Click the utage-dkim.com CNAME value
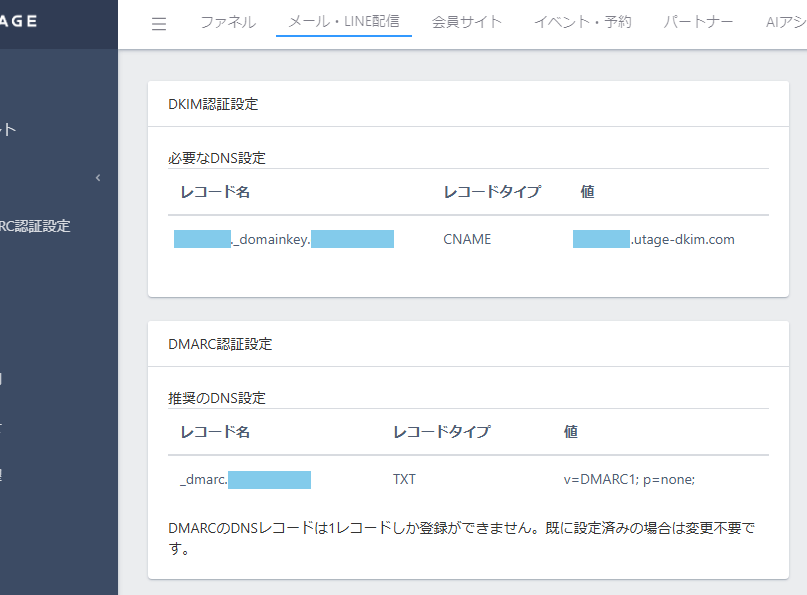The image size is (807, 595). (654, 239)
